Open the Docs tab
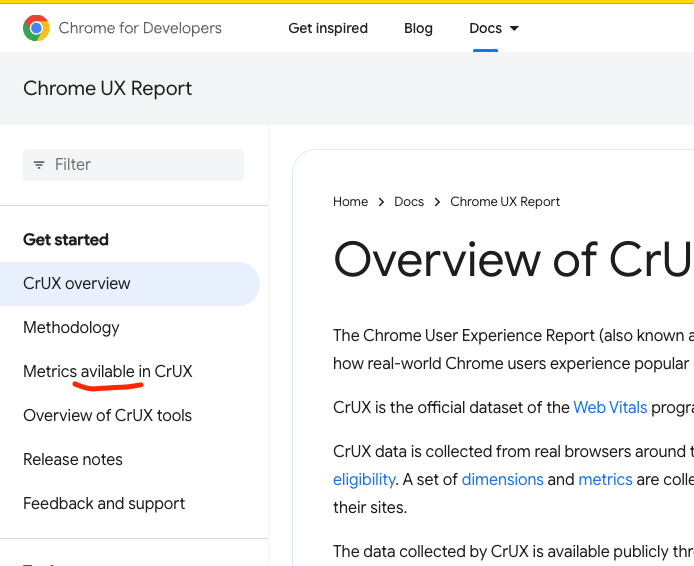 pyautogui.click(x=485, y=28)
